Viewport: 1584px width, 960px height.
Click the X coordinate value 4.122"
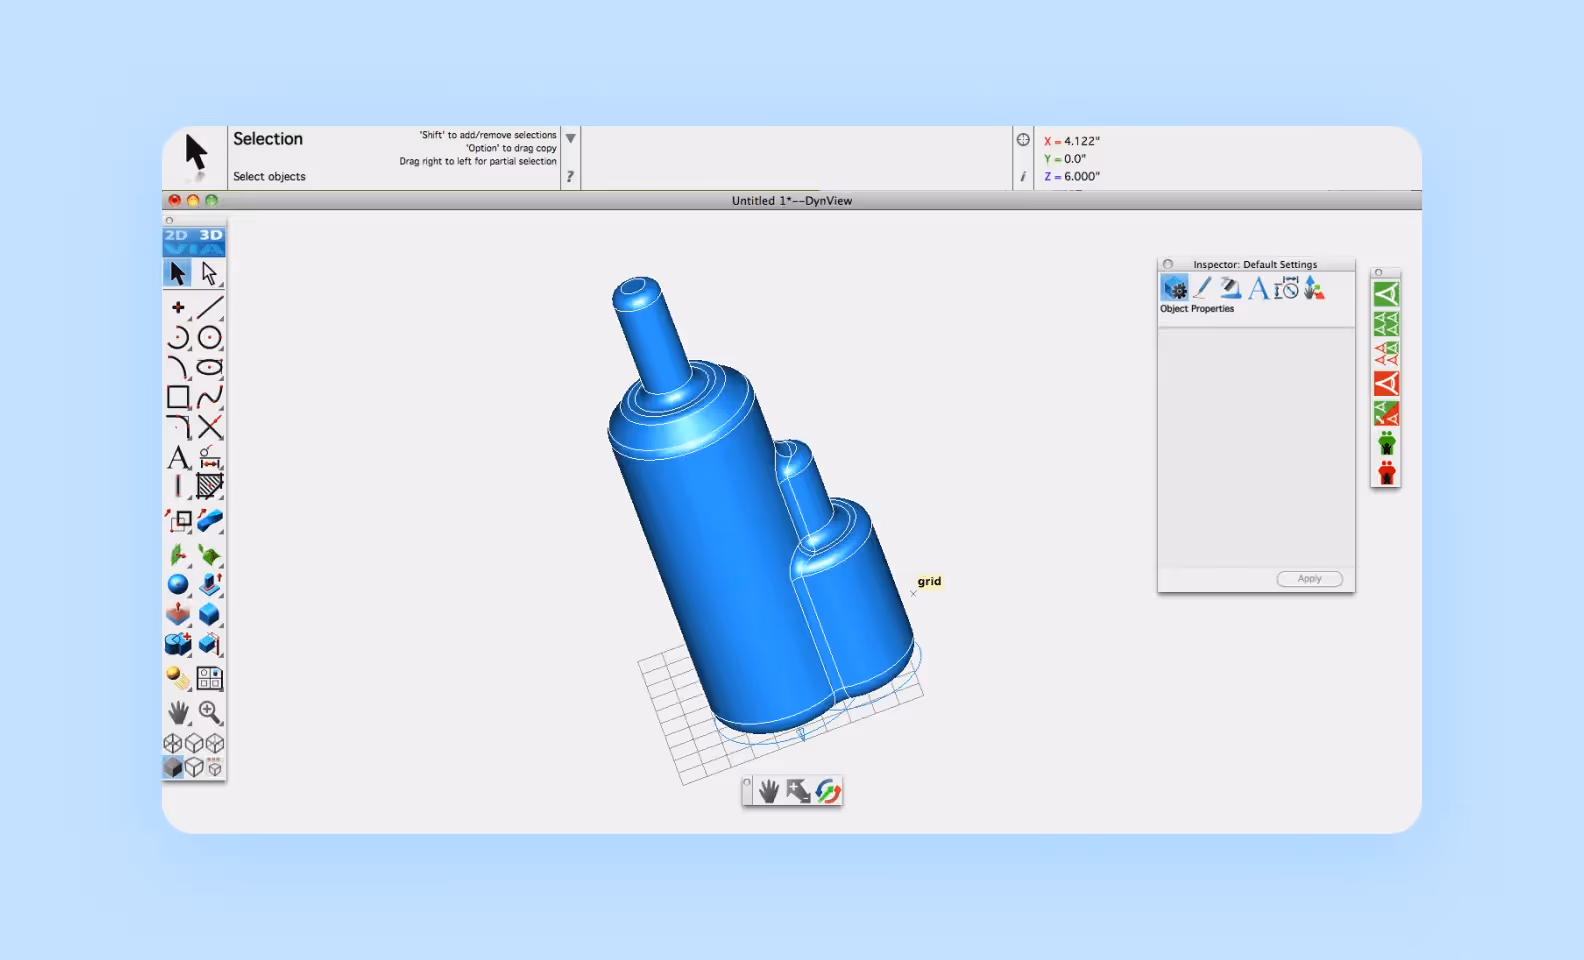click(1082, 141)
